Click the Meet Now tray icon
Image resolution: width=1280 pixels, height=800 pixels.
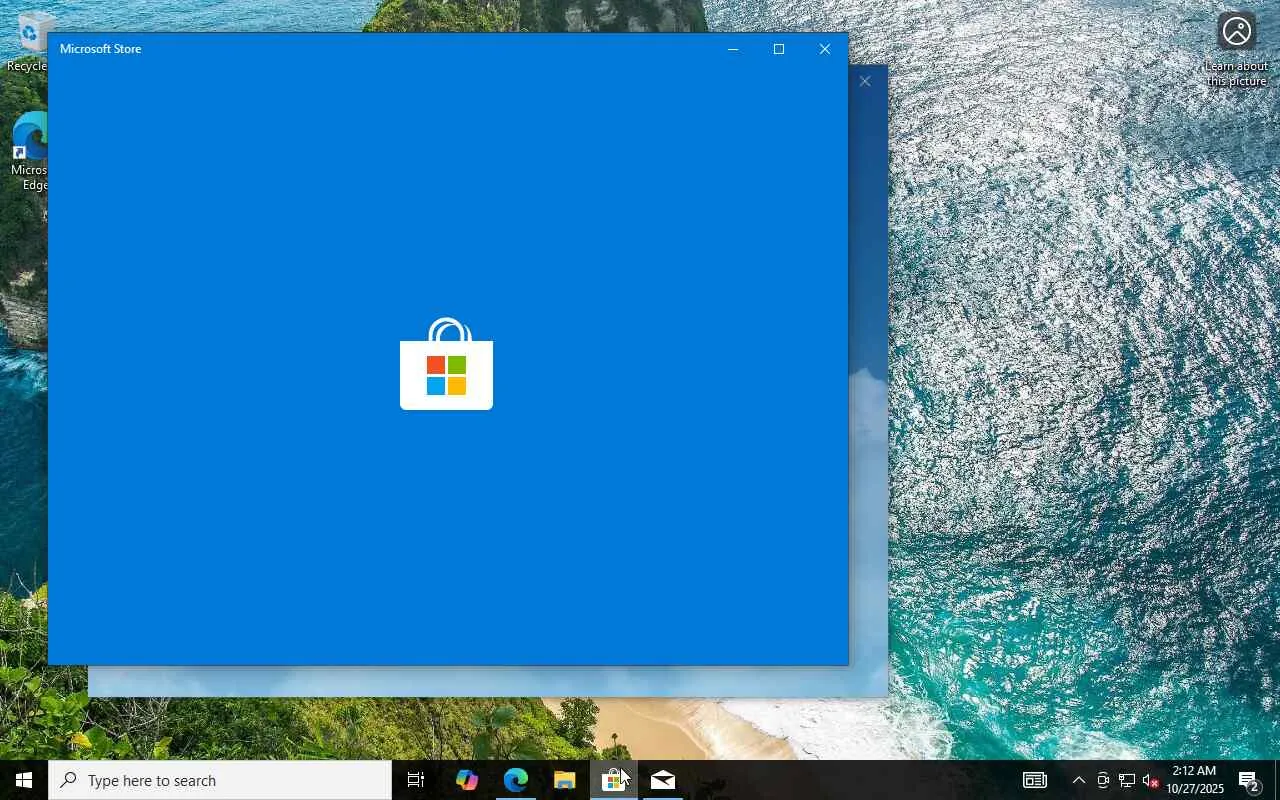coord(1102,780)
